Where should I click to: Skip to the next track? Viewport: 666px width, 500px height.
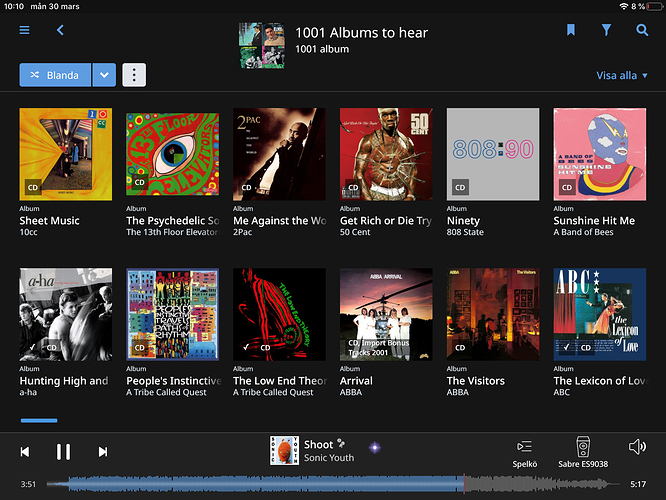coord(103,452)
